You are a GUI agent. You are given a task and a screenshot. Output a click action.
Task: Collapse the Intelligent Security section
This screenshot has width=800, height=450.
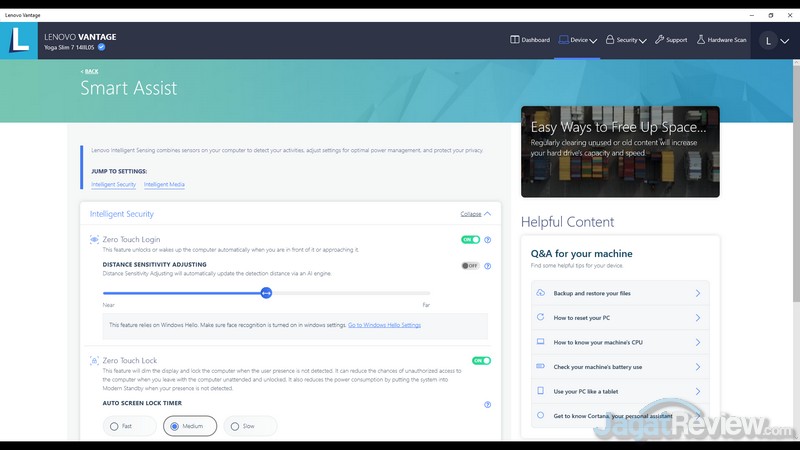coord(475,214)
